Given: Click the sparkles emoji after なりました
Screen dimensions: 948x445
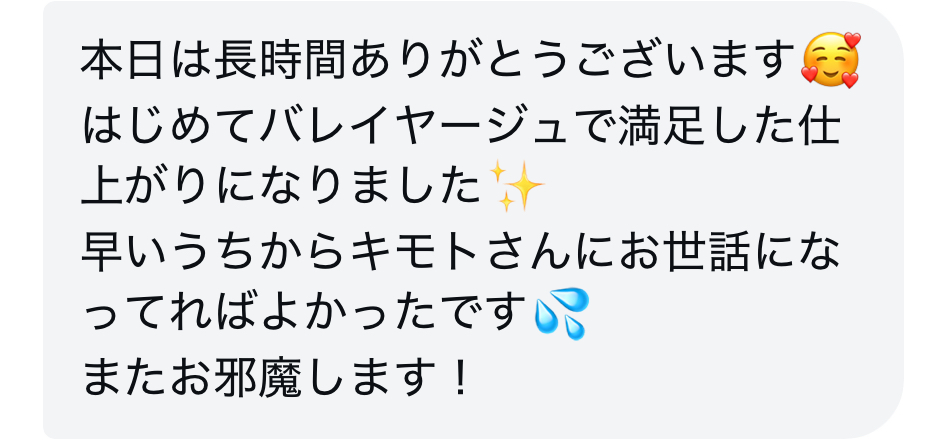Looking at the screenshot, I should click(x=516, y=186).
